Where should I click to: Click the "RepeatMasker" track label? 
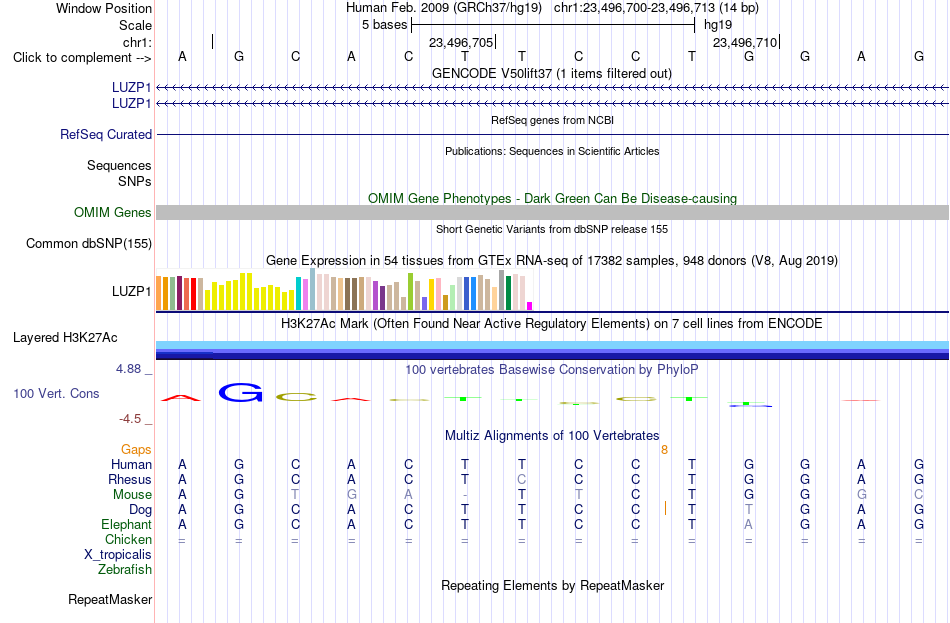pos(110,599)
